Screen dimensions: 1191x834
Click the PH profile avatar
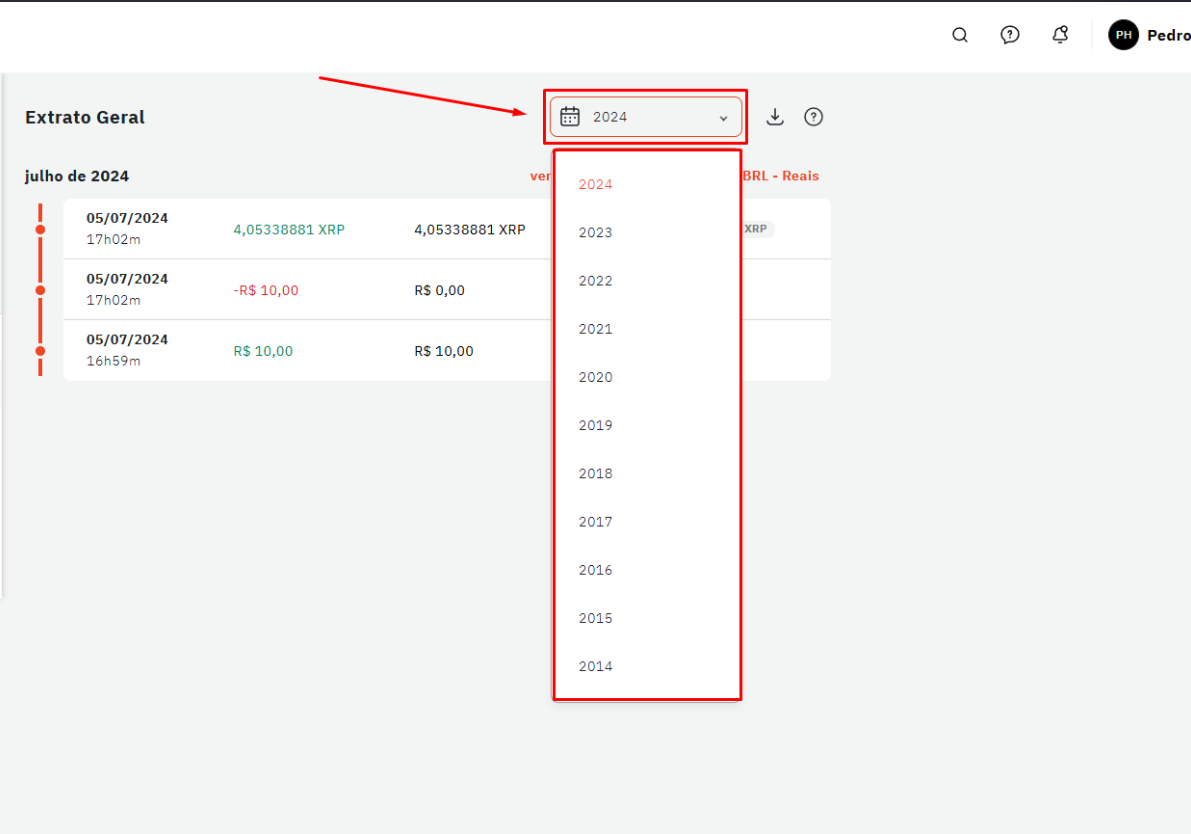coord(1123,35)
